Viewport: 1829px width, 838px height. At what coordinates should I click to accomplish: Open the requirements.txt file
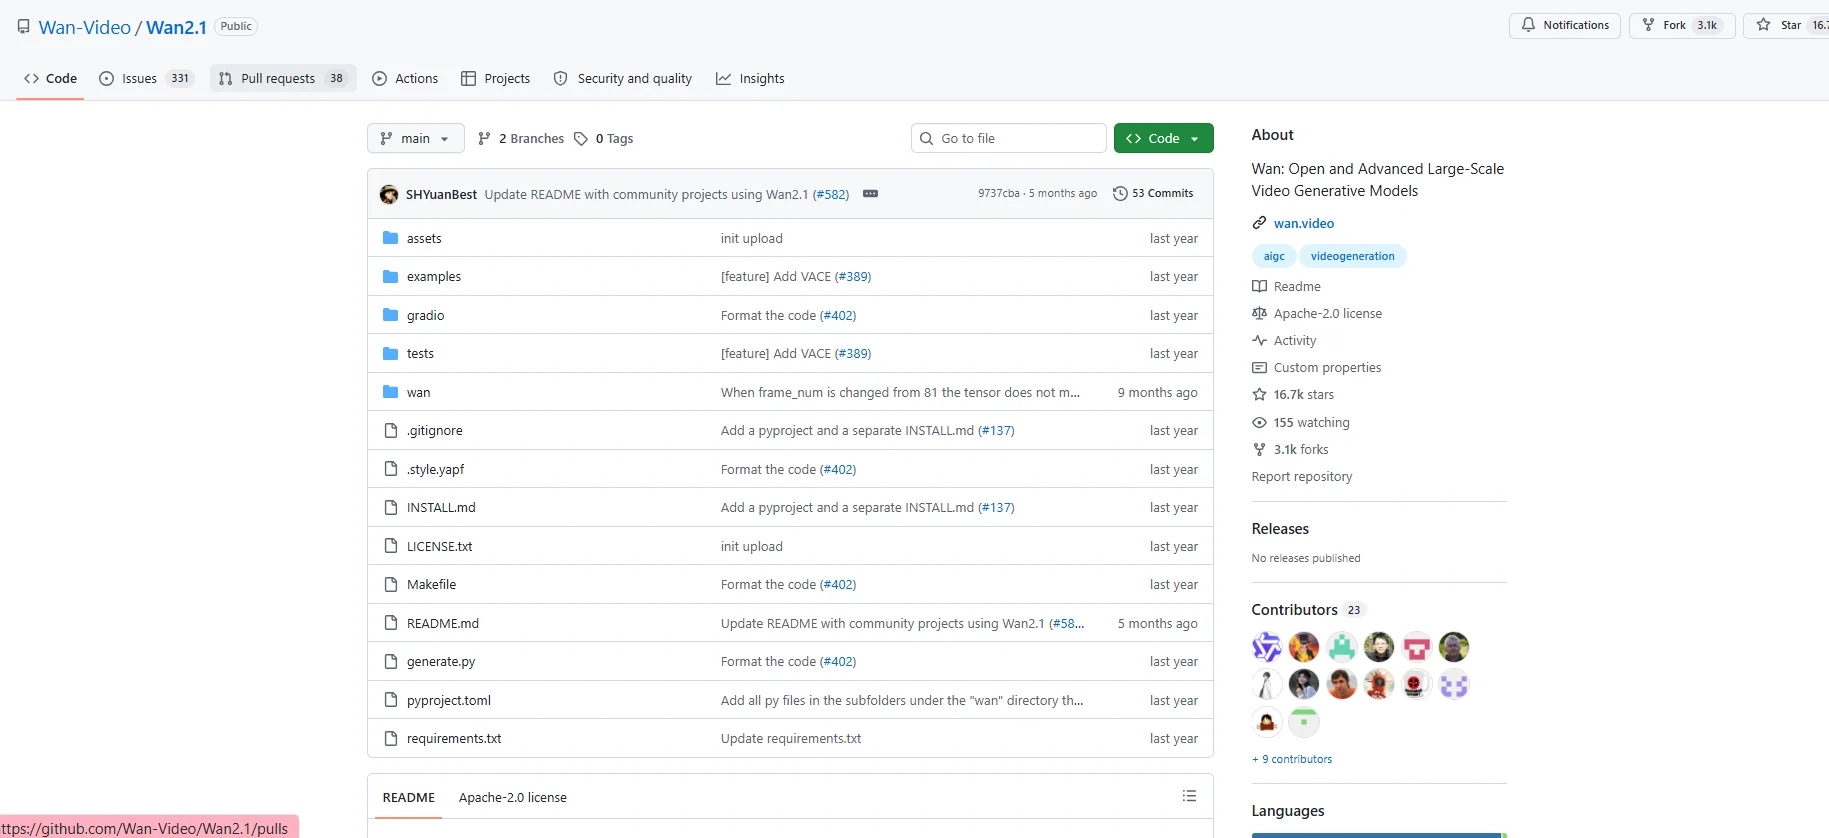point(454,739)
